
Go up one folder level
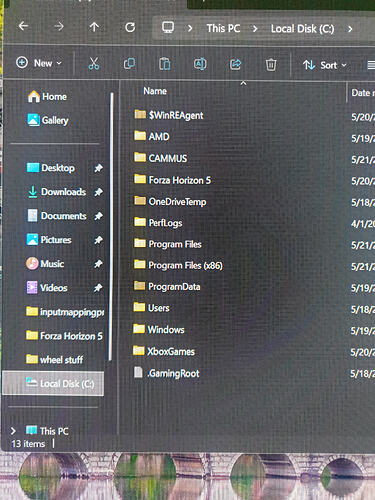(94, 27)
